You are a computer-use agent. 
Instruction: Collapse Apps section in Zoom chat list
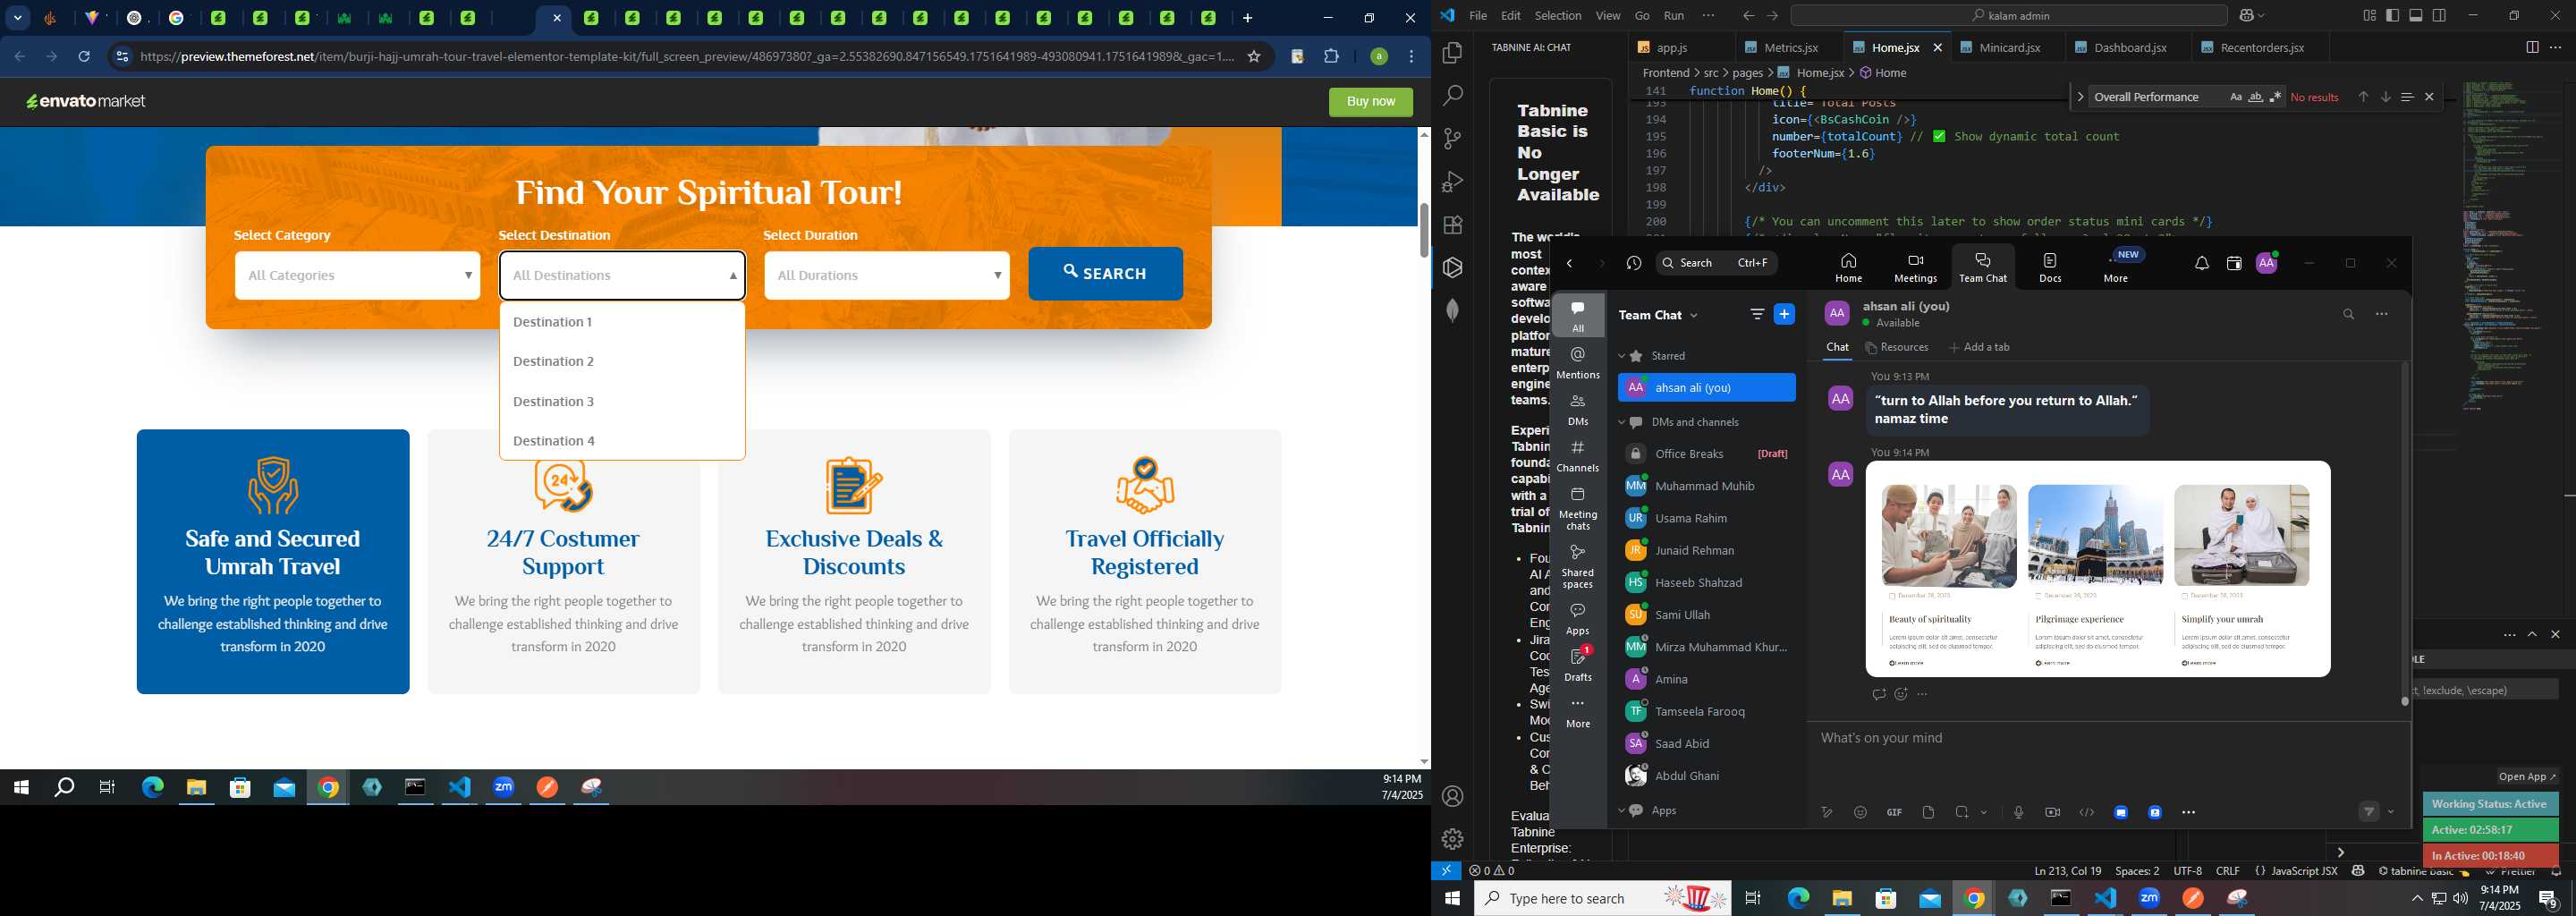(1622, 811)
